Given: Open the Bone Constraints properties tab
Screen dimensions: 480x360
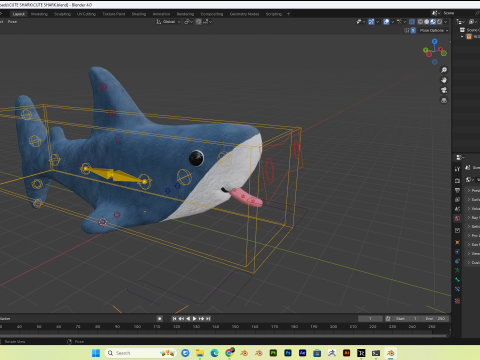Looking at the screenshot, I should [x=457, y=289].
